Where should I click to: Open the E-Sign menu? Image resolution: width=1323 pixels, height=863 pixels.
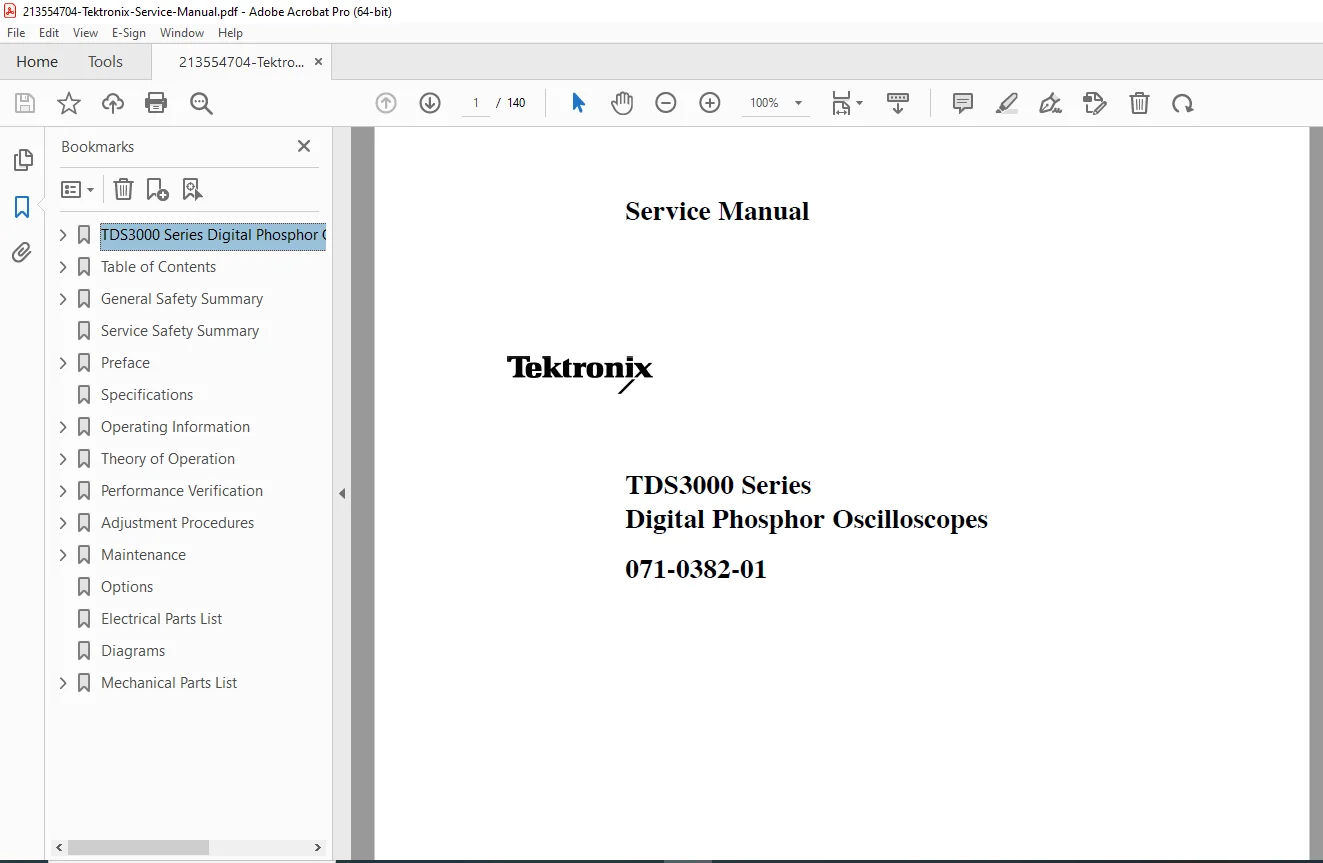(129, 33)
